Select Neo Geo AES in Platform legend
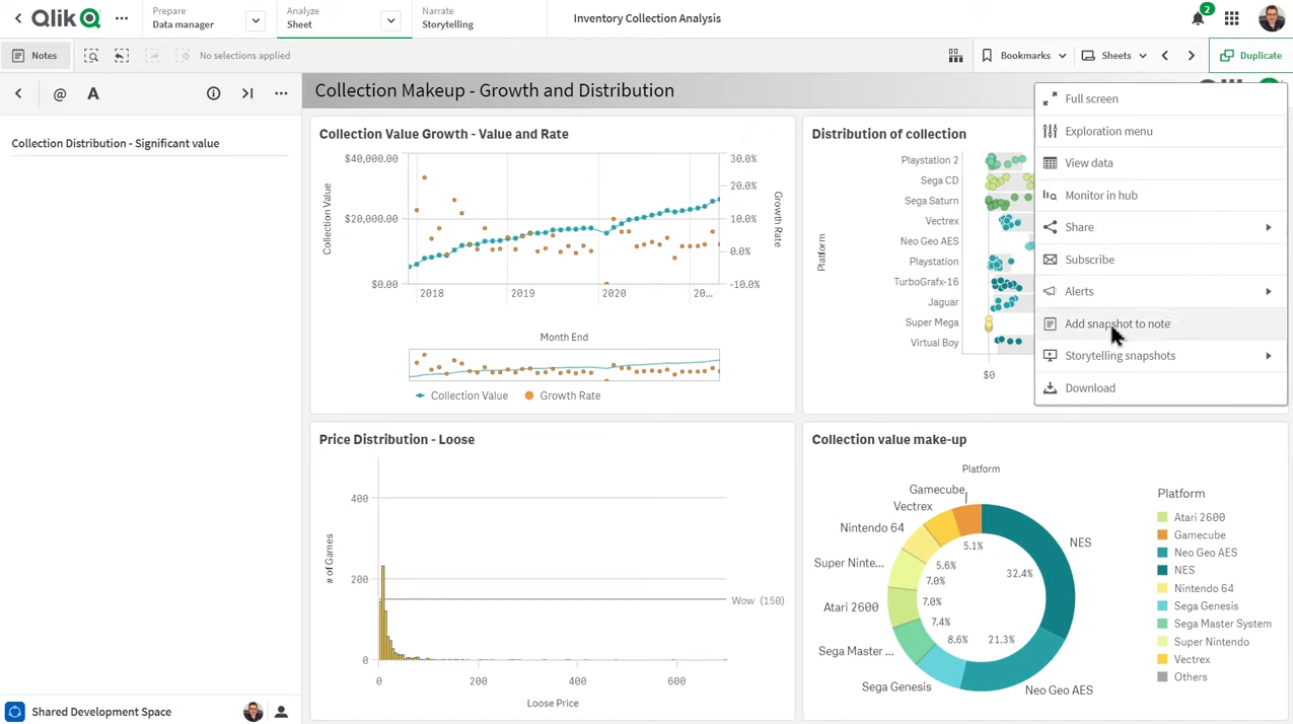 tap(1197, 552)
